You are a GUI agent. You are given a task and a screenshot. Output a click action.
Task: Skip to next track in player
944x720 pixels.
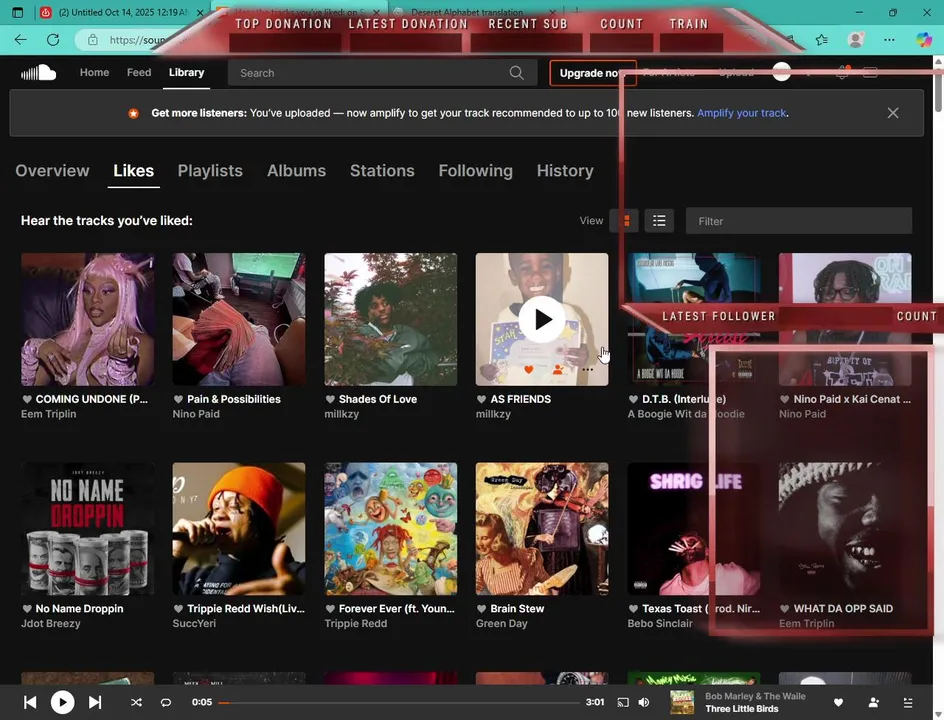[95, 703]
